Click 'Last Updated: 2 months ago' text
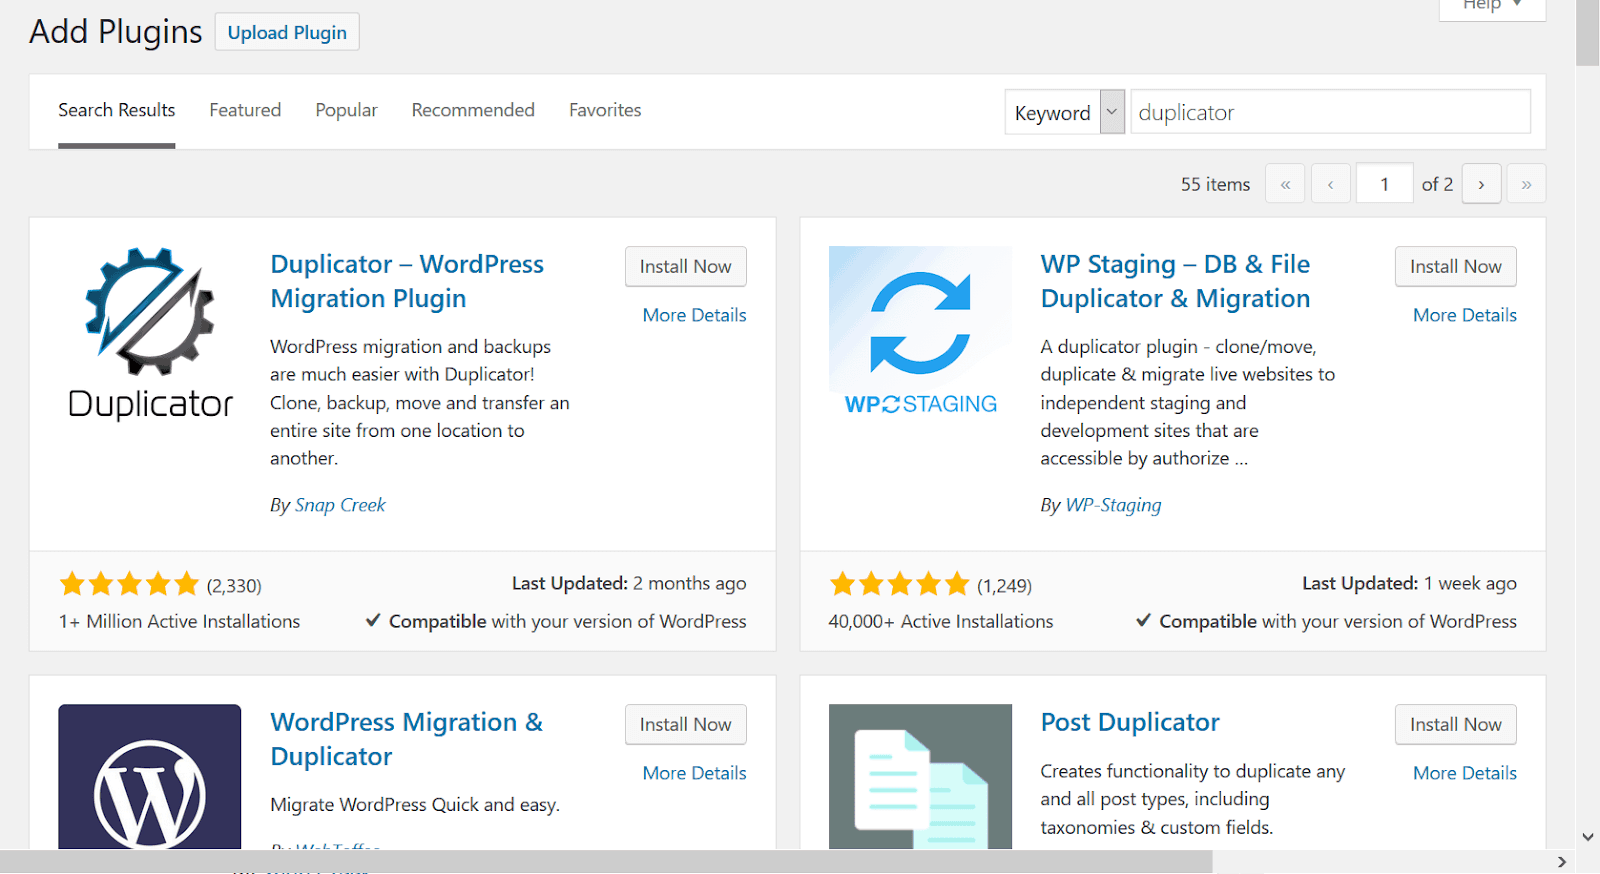 coord(629,583)
